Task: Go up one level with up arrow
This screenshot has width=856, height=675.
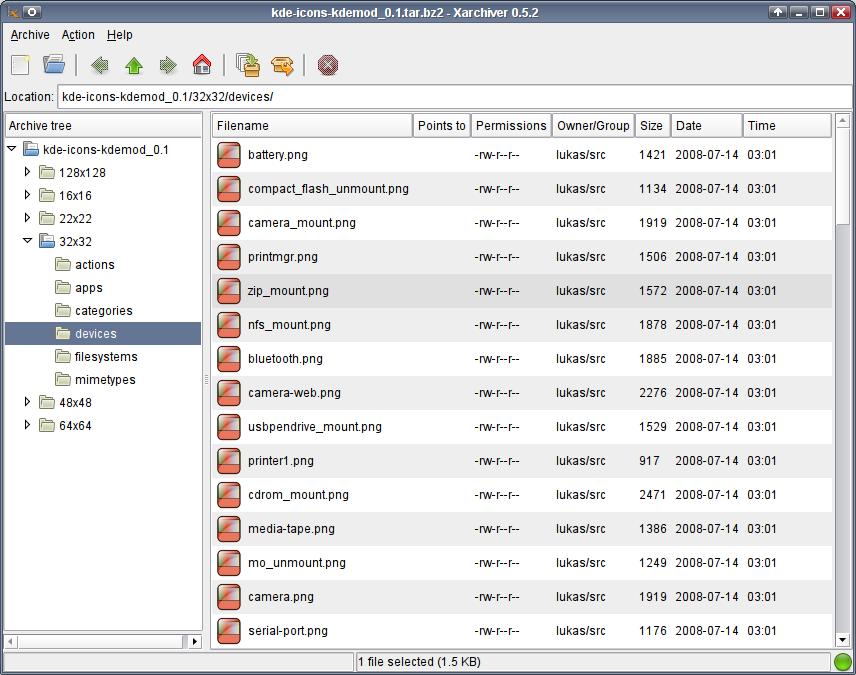Action: coord(134,65)
